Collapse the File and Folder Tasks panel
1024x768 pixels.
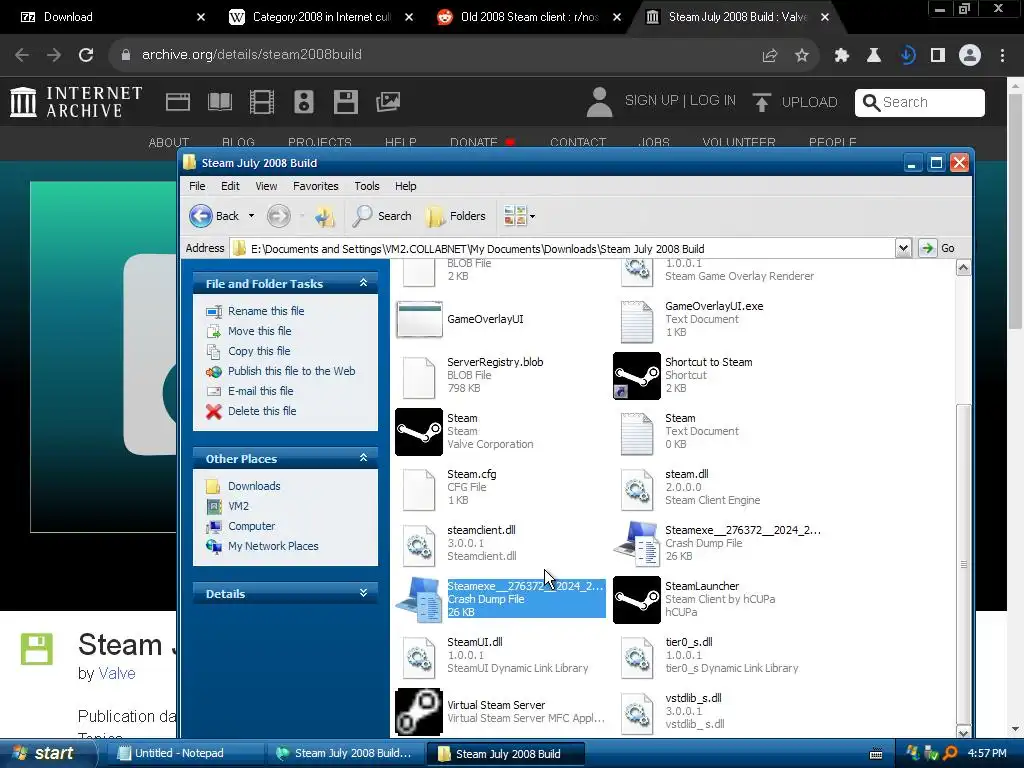pyautogui.click(x=363, y=283)
